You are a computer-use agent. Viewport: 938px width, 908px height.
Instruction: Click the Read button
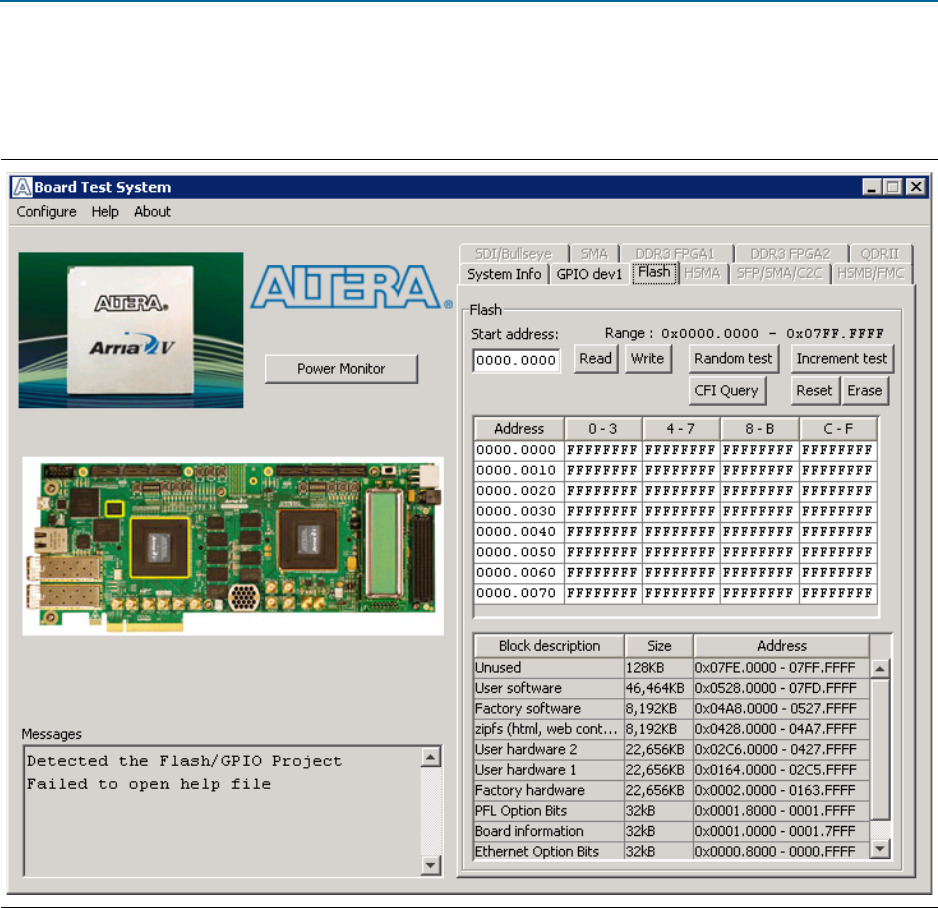point(596,359)
